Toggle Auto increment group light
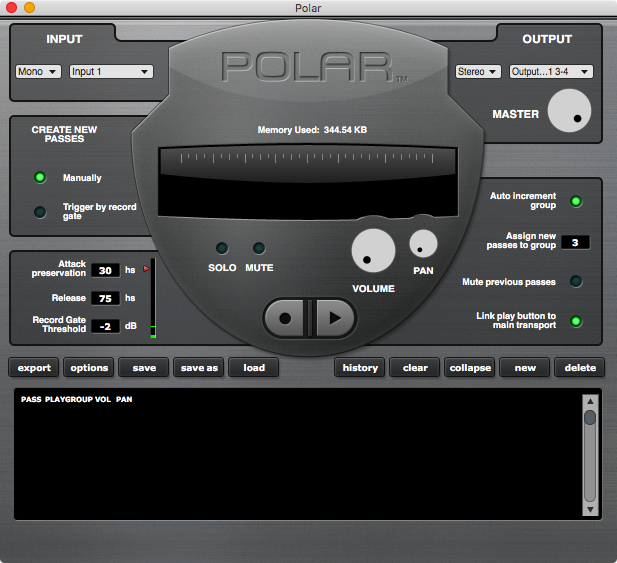 coord(576,201)
